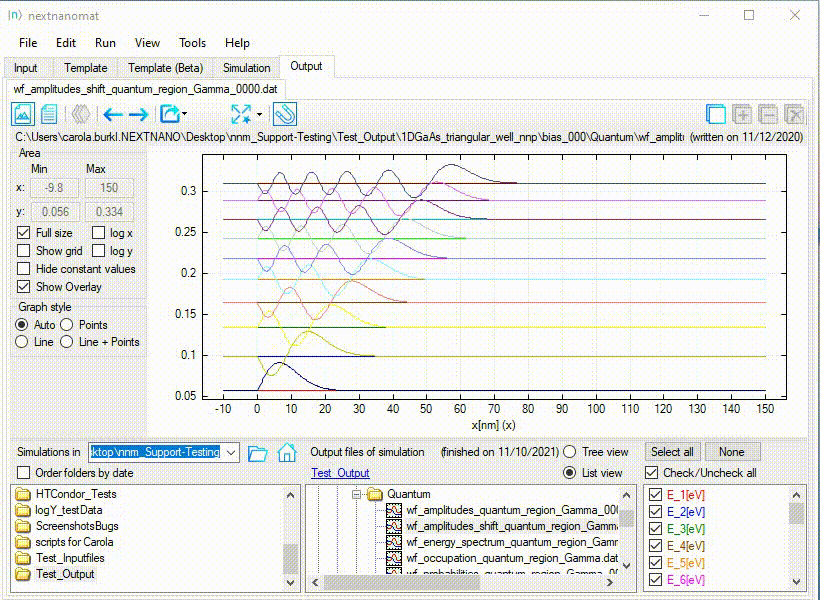This screenshot has height=600, width=820.
Task: Click the graph view icon in toolbar
Action: click(24, 114)
